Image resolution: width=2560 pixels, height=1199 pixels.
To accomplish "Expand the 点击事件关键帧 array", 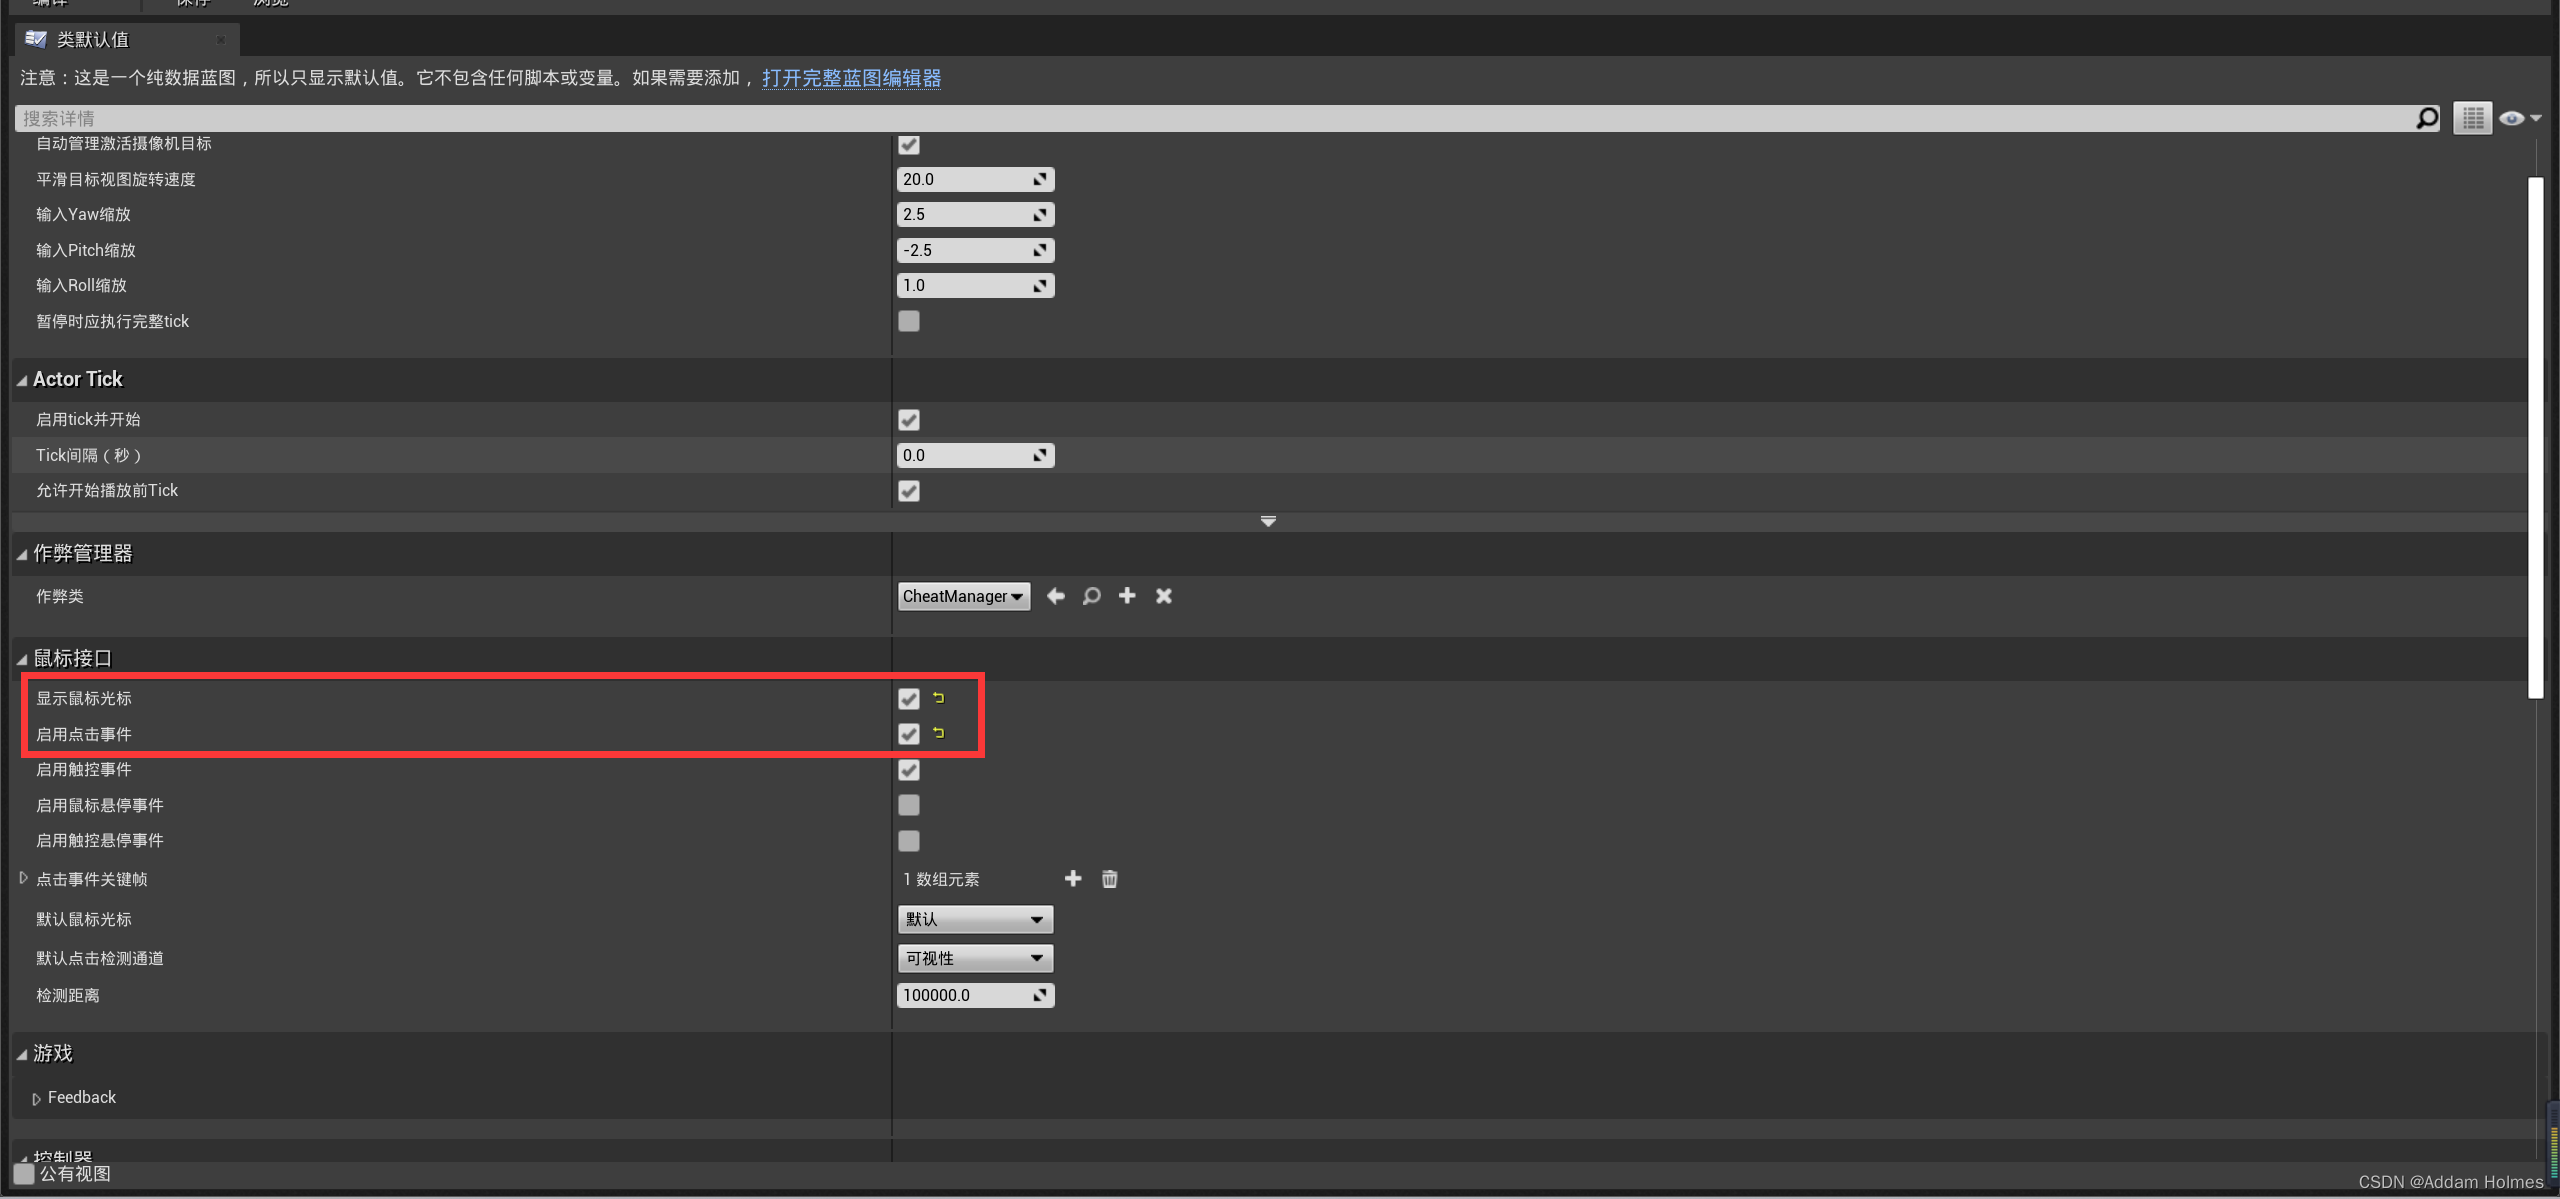I will (23, 878).
